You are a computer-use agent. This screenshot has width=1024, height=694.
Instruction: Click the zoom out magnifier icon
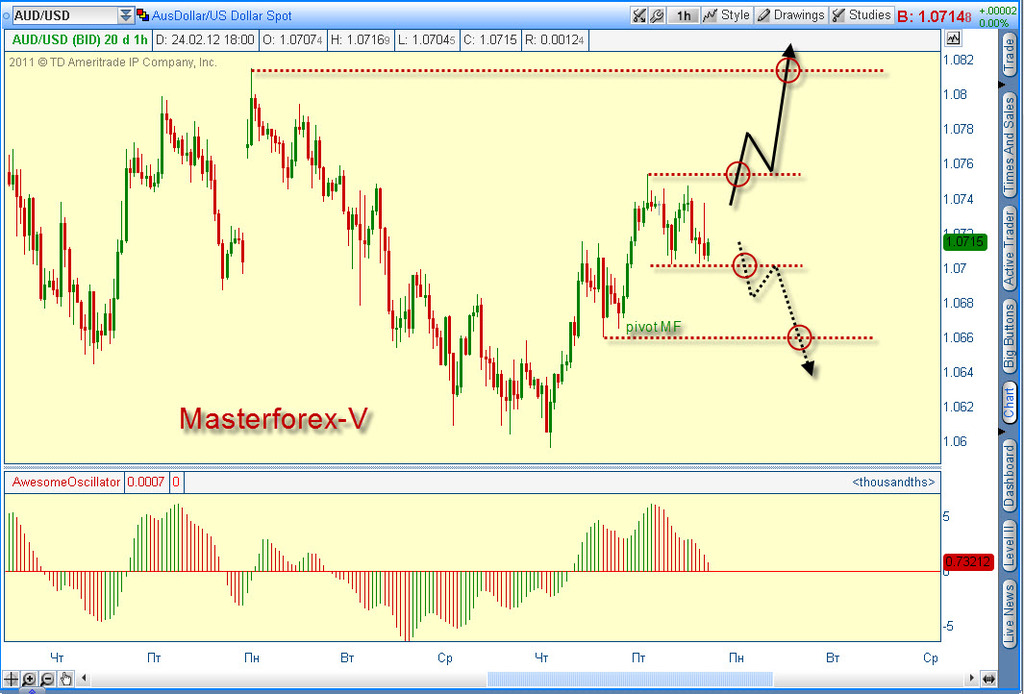click(x=47, y=679)
